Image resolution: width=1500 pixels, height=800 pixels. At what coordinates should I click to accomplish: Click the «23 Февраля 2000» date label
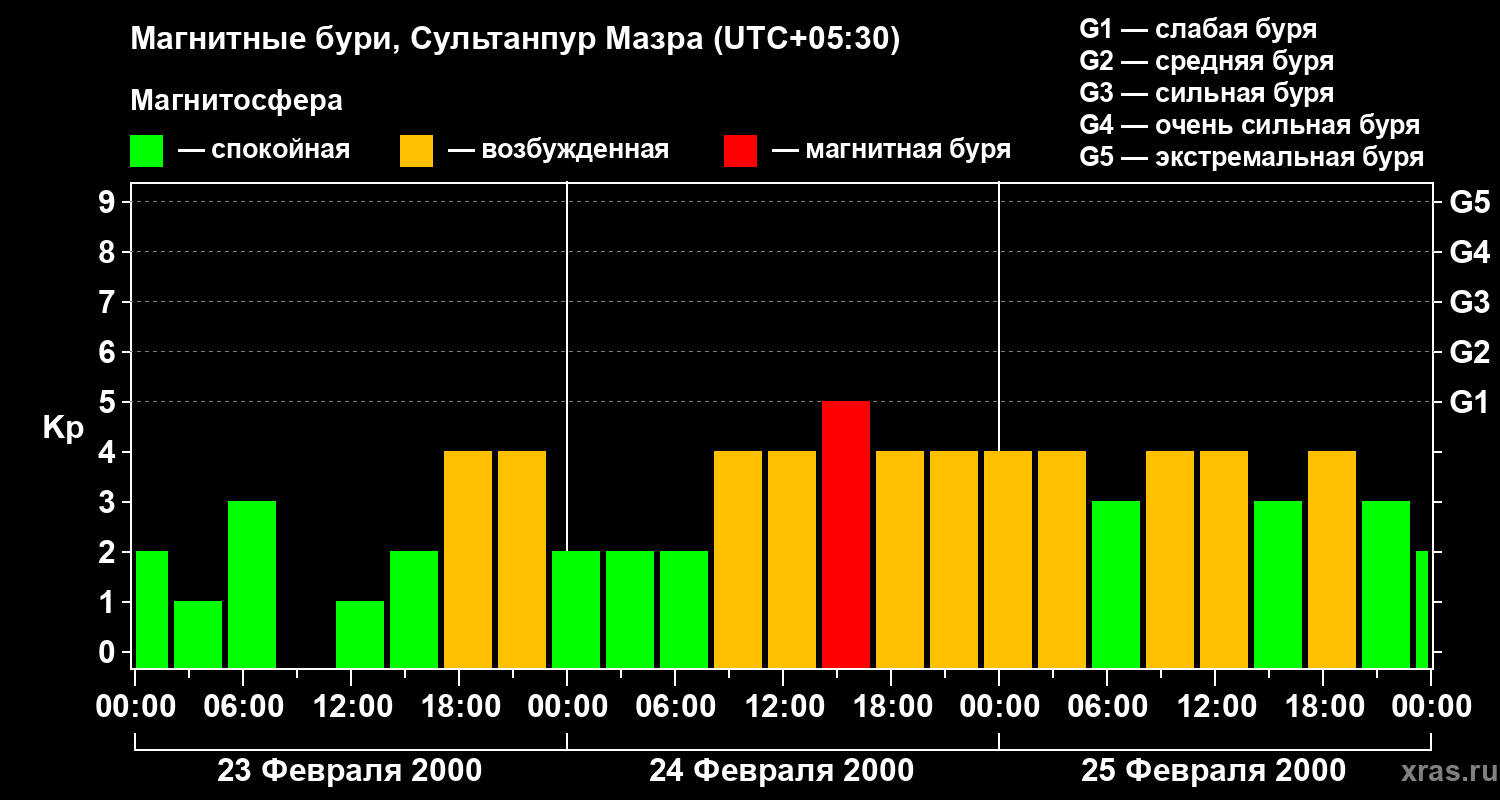click(x=350, y=771)
